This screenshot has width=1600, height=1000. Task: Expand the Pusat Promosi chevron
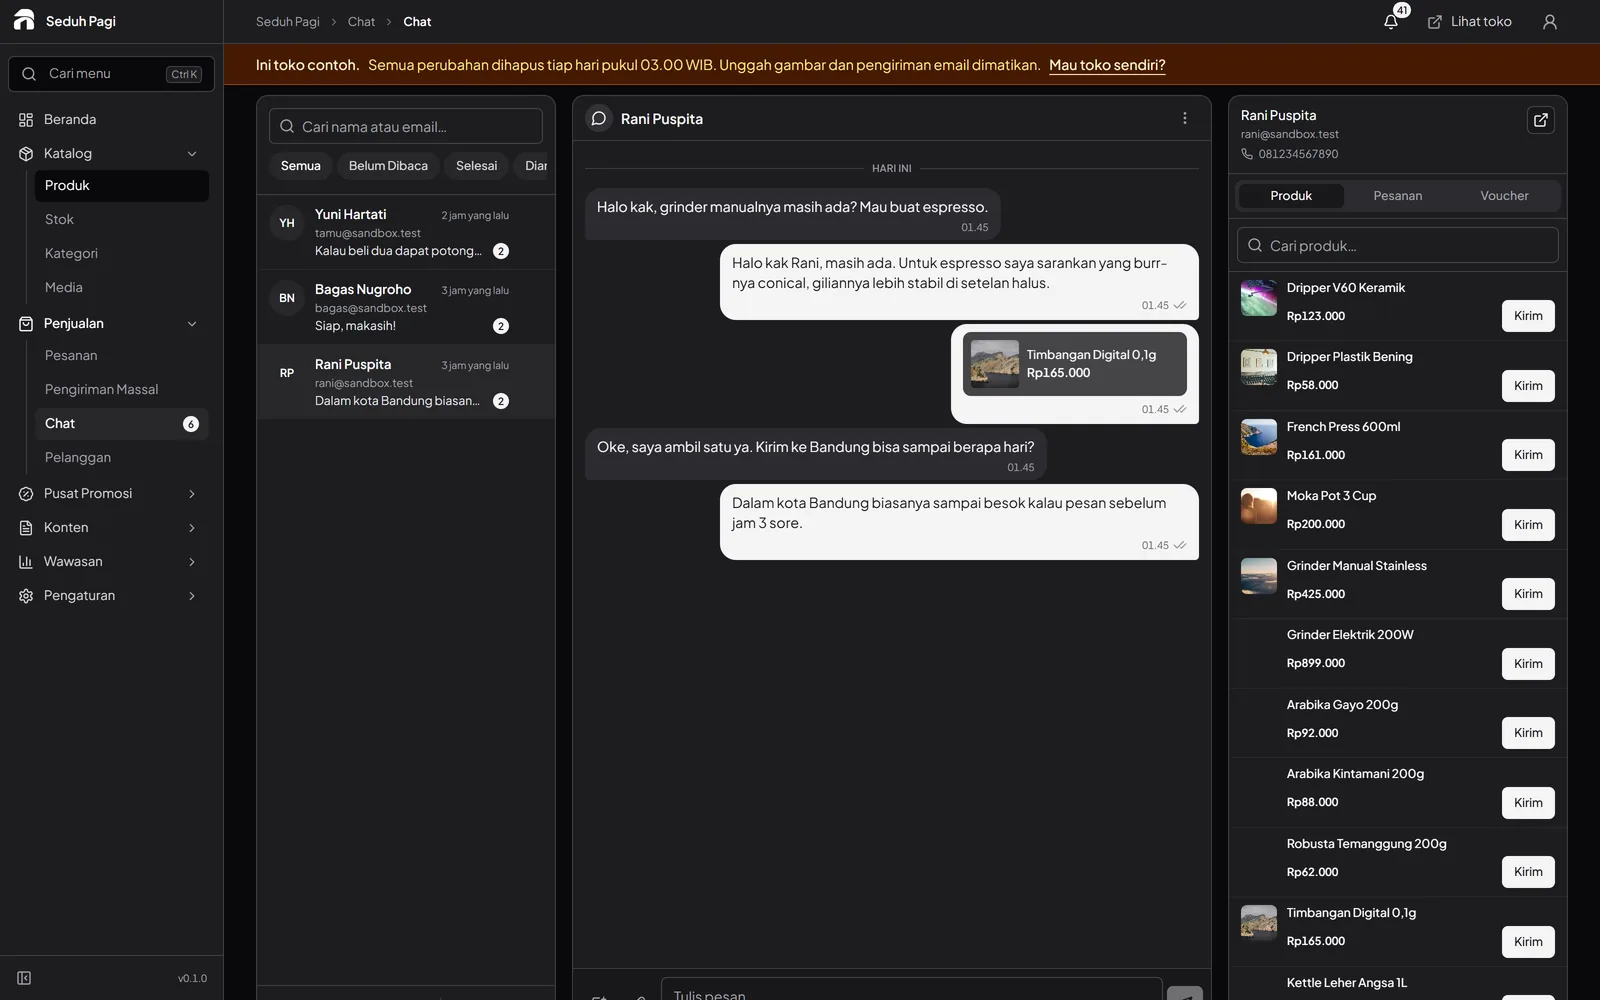tap(192, 493)
